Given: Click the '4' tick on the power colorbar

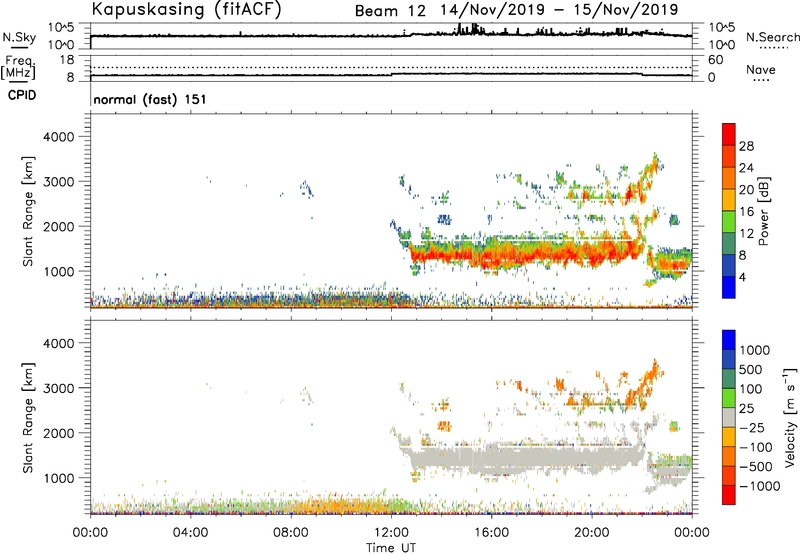Looking at the screenshot, I should tap(742, 277).
